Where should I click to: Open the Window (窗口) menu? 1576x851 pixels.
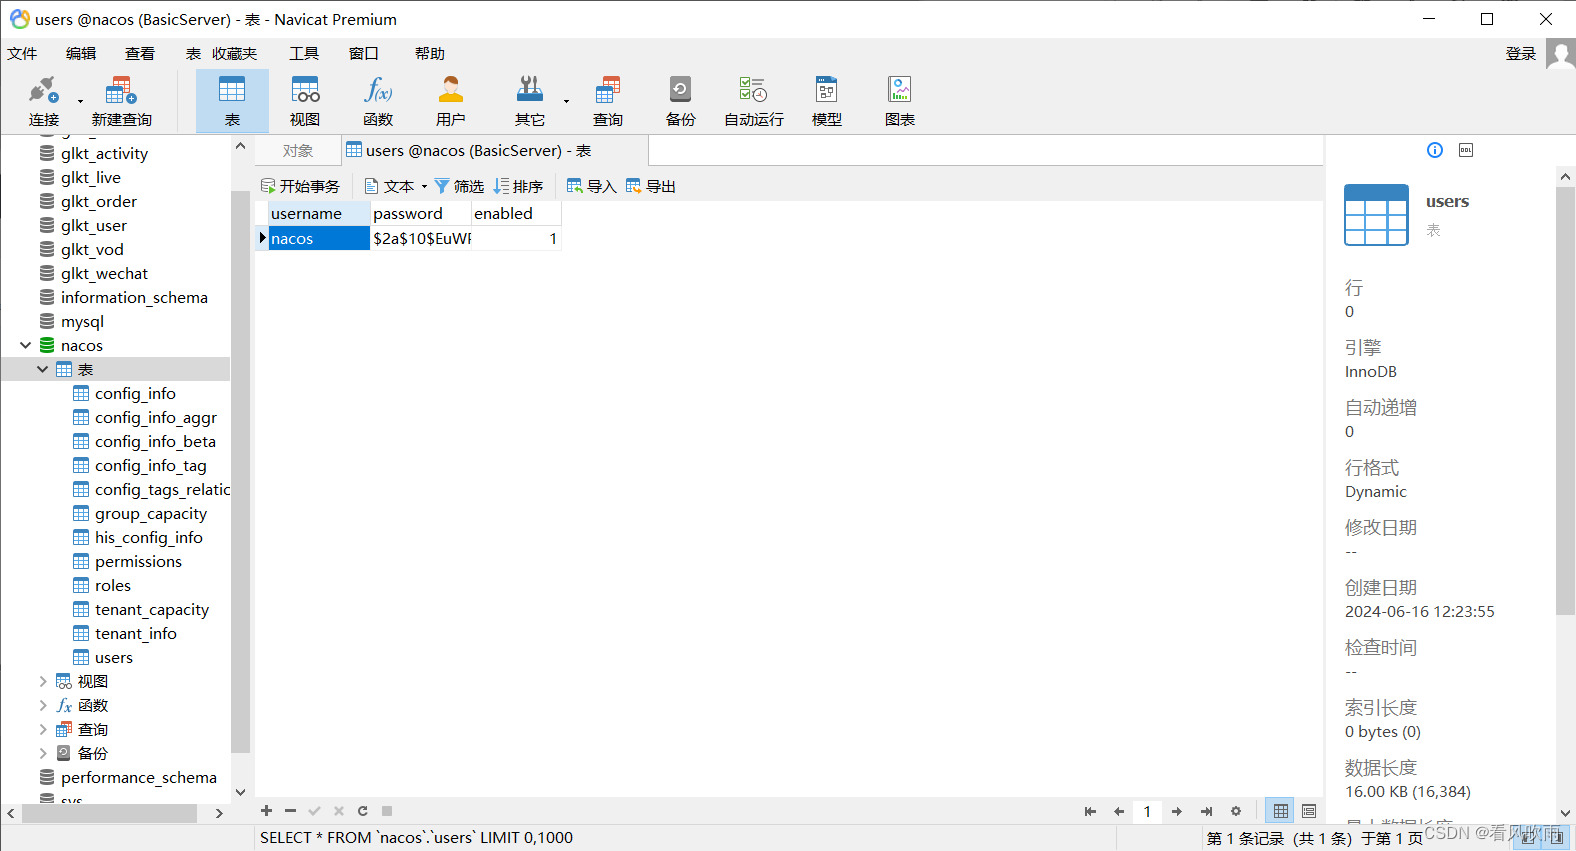pyautogui.click(x=364, y=53)
